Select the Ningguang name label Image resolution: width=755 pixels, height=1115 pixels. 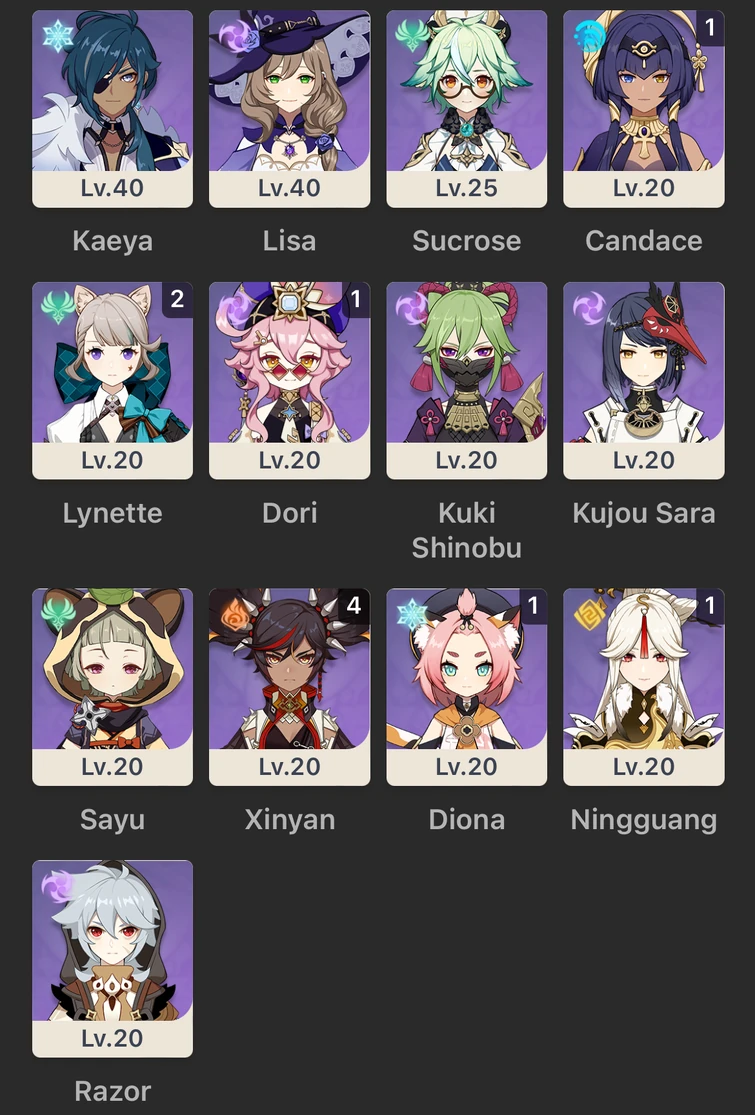[643, 819]
